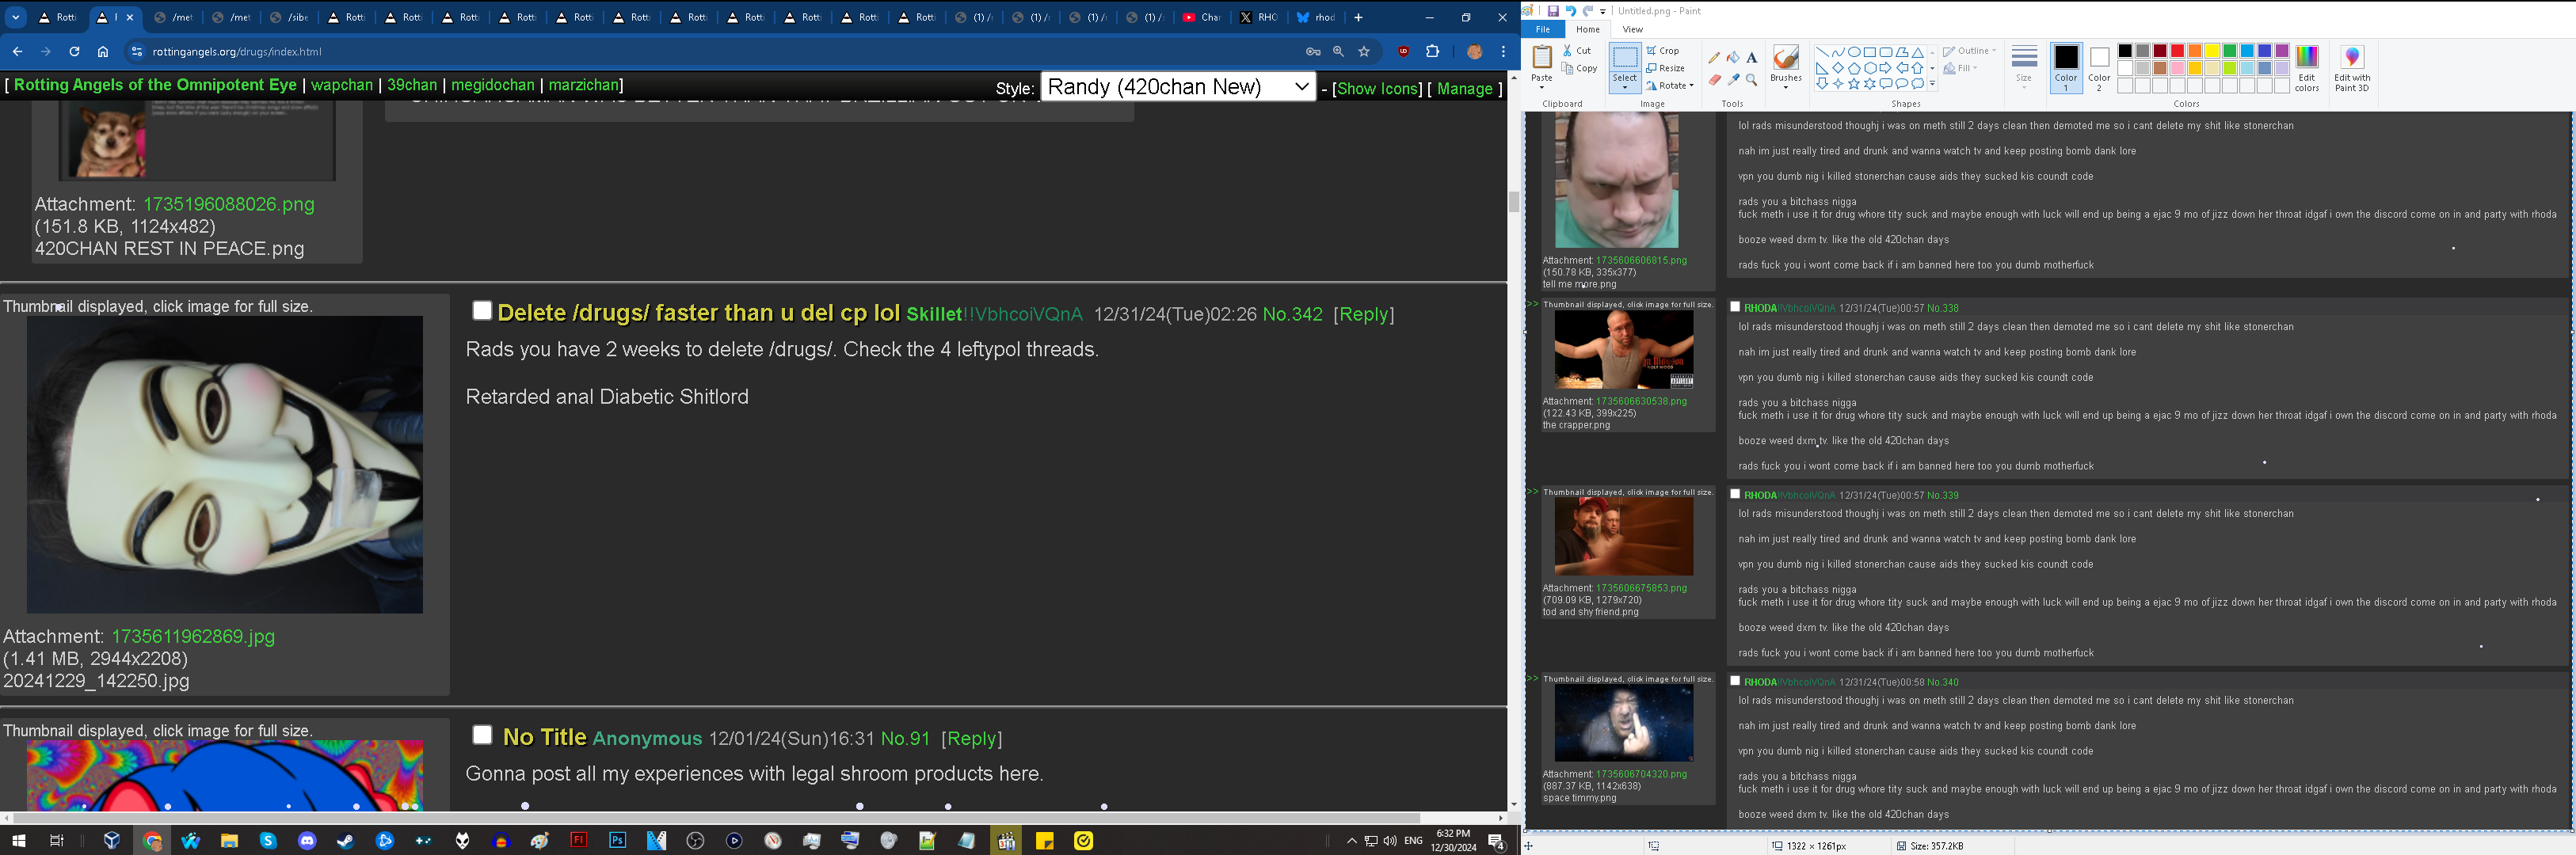
Task: Select the five-point star shape
Action: click(x=1854, y=84)
